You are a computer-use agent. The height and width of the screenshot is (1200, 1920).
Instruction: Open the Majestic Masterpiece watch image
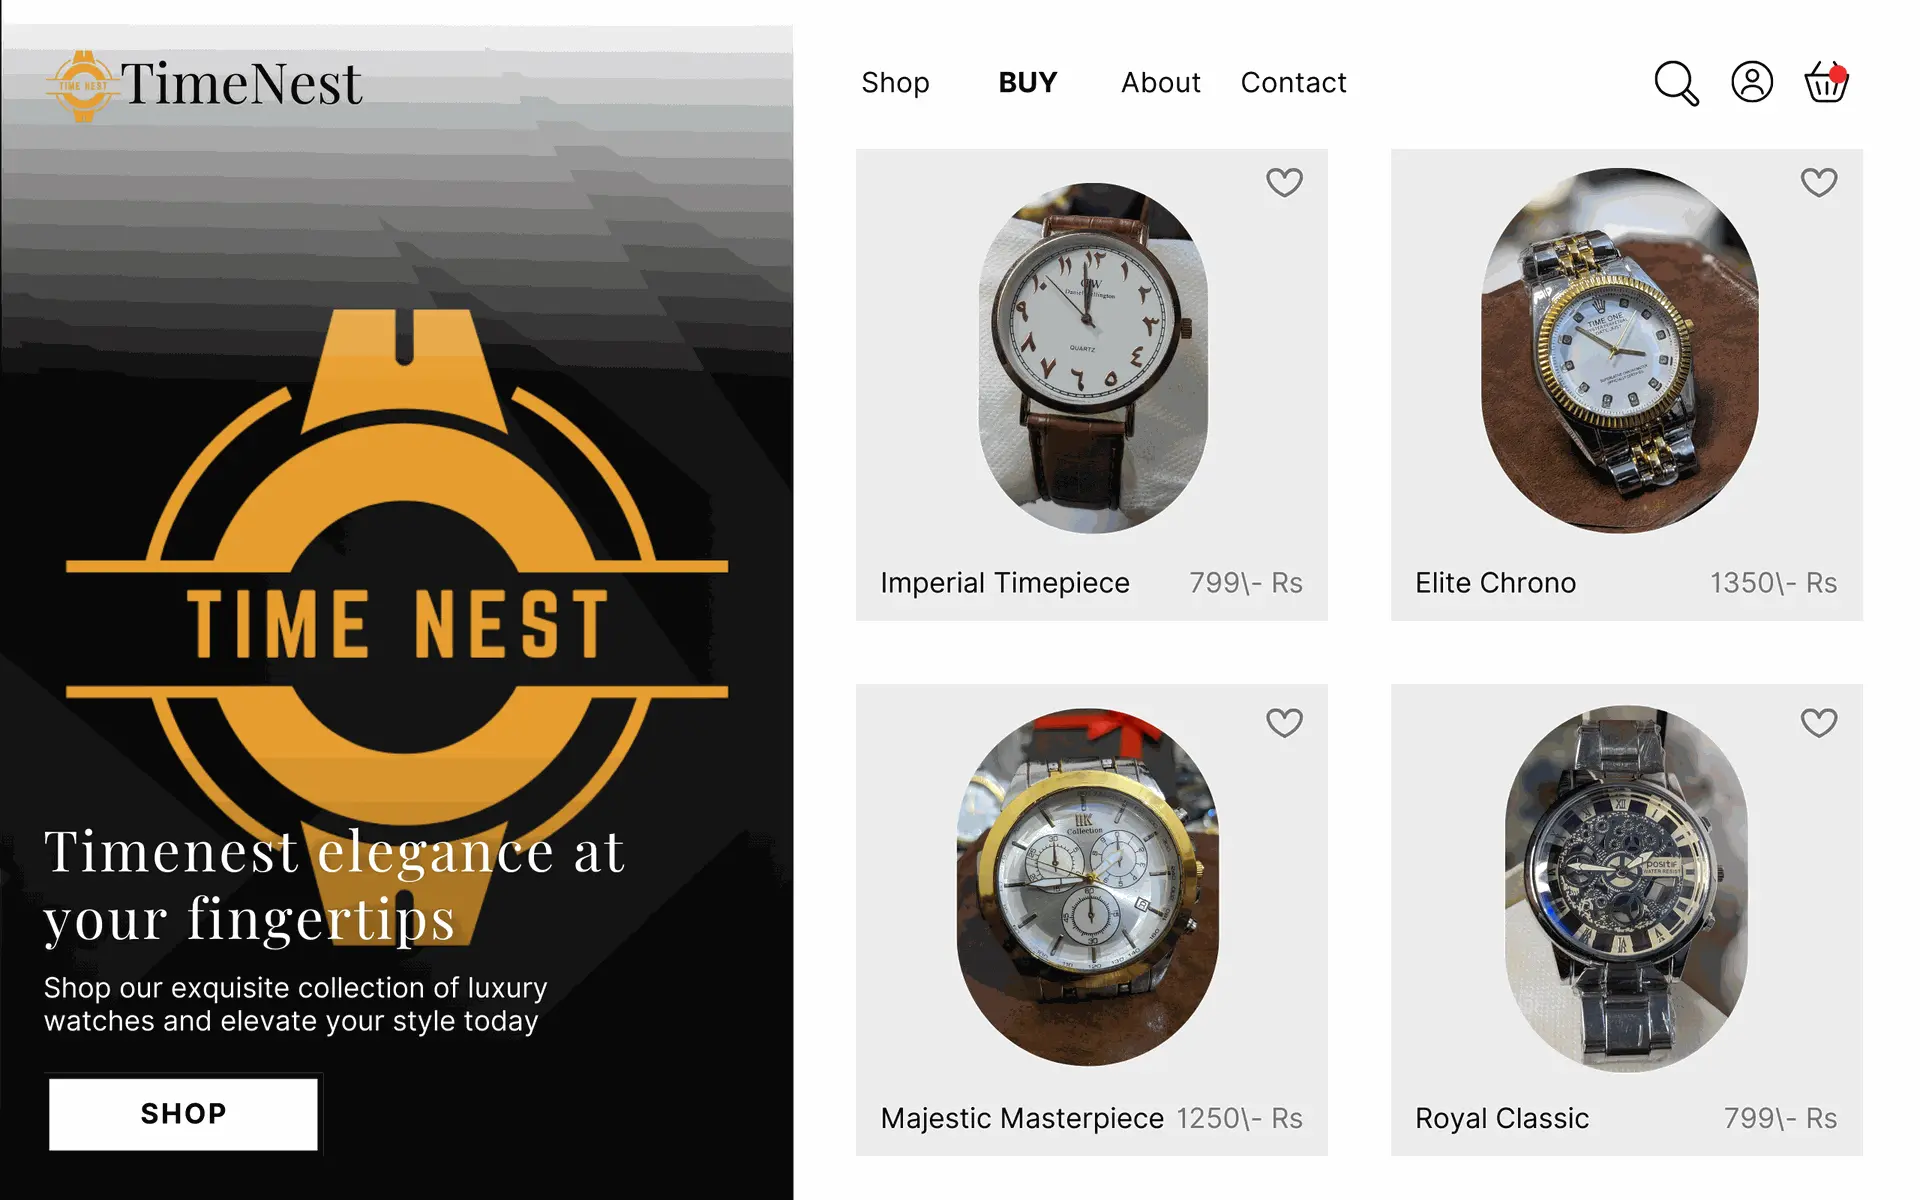1088,887
